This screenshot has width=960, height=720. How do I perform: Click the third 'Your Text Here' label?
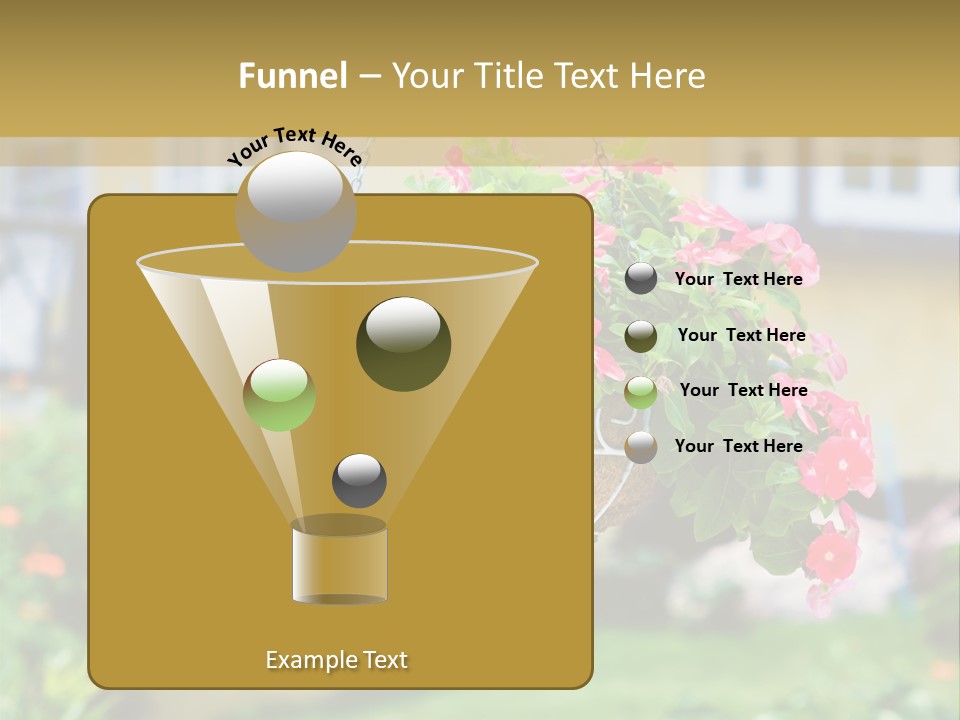744,390
